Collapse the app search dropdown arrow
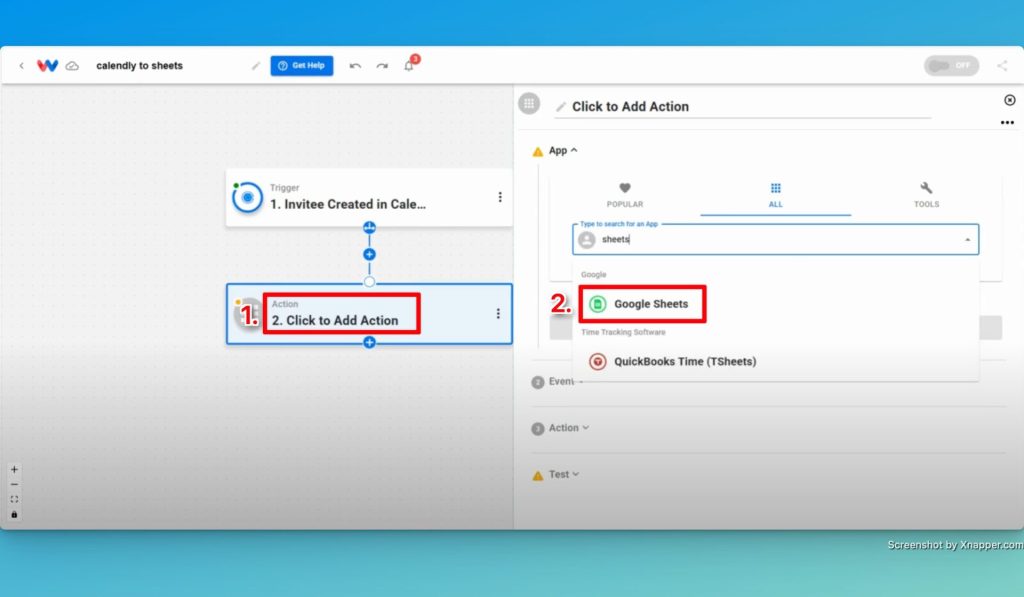This screenshot has height=597, width=1024. click(x=967, y=240)
